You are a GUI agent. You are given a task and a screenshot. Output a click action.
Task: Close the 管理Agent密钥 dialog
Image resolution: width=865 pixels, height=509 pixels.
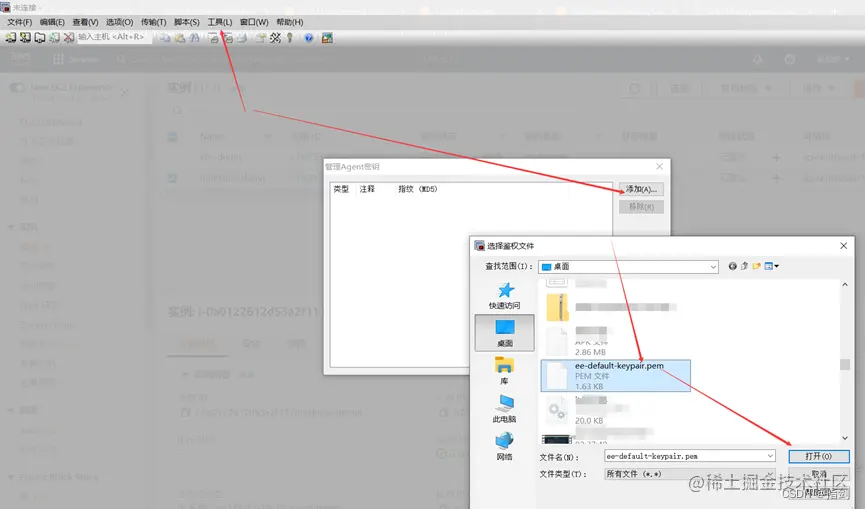[x=659, y=166]
